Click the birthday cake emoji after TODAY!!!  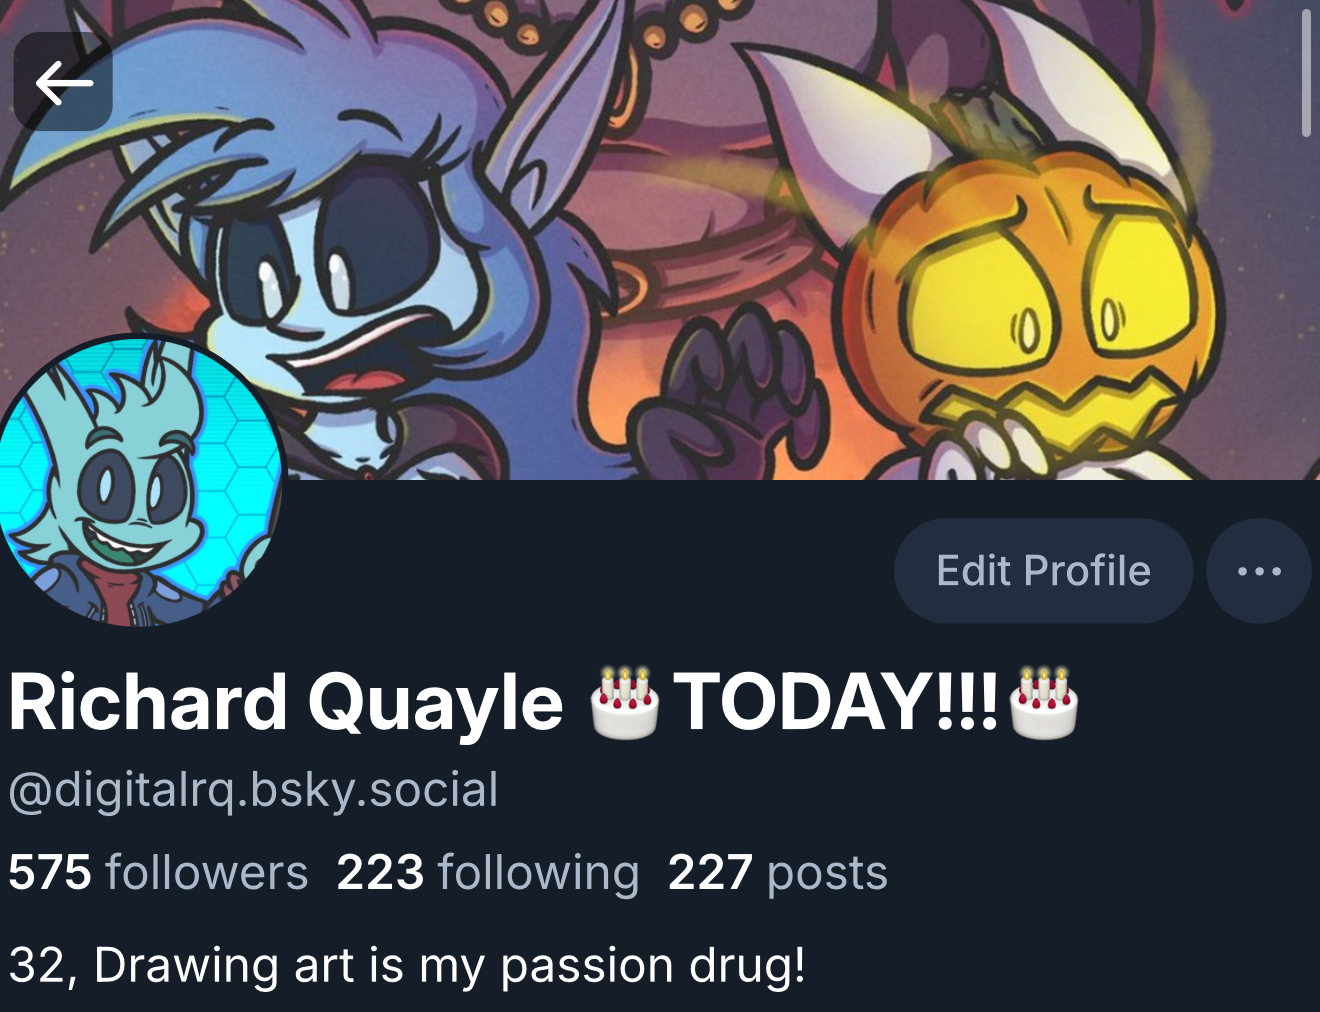[x=1044, y=702]
